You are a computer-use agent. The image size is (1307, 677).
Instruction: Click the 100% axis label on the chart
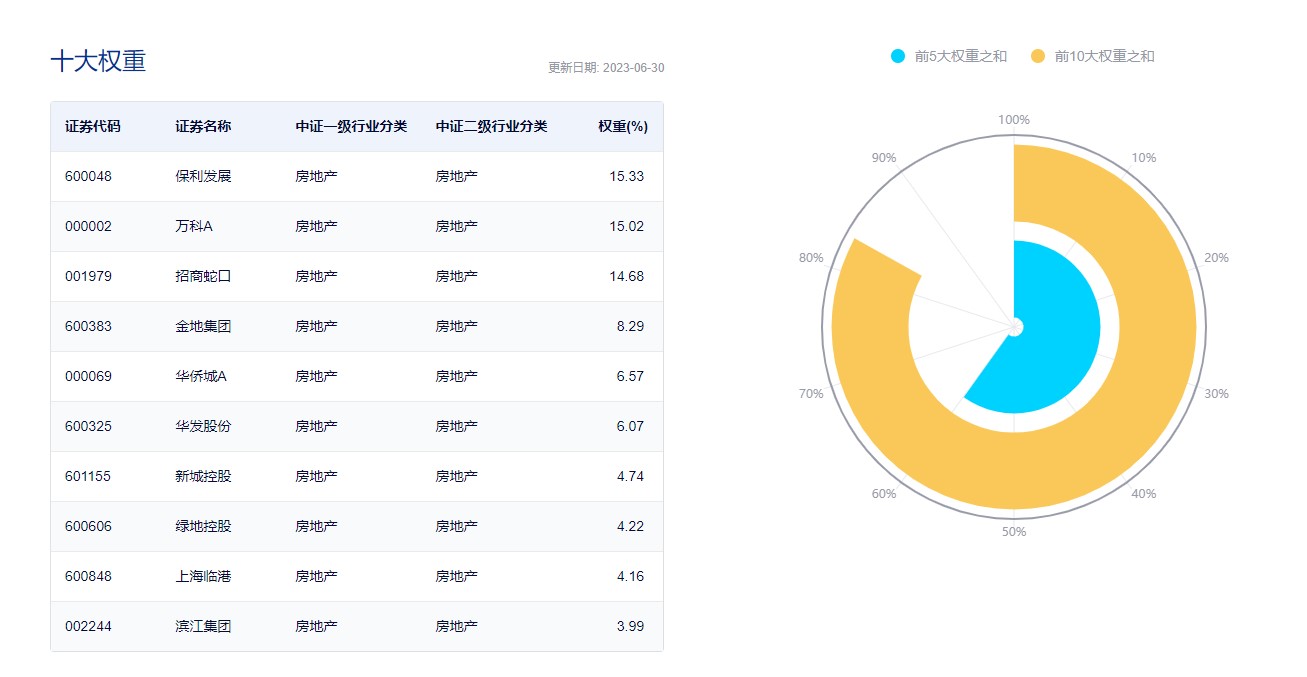click(1014, 120)
